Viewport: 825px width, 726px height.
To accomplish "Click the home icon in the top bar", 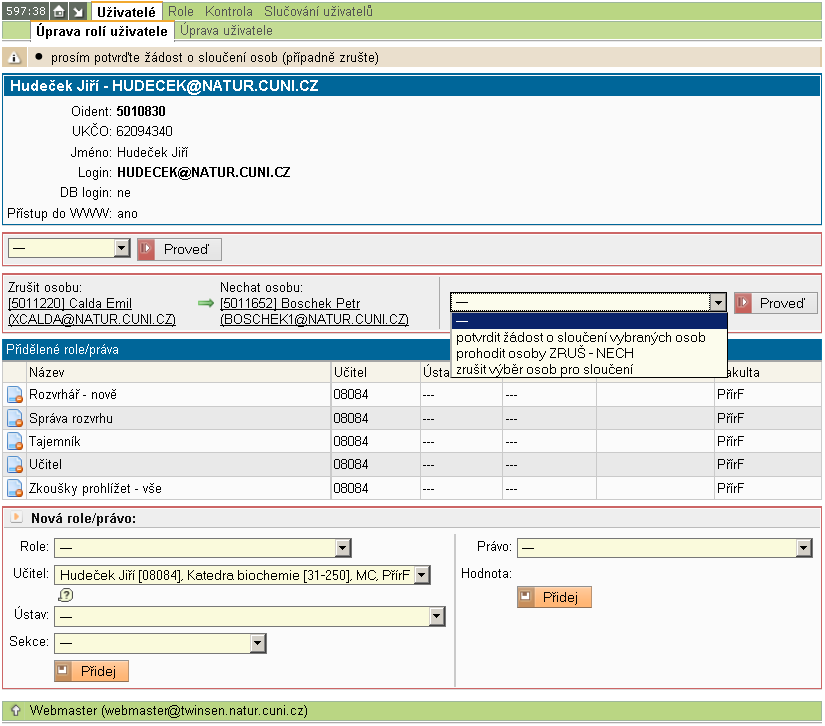I will [58, 11].
